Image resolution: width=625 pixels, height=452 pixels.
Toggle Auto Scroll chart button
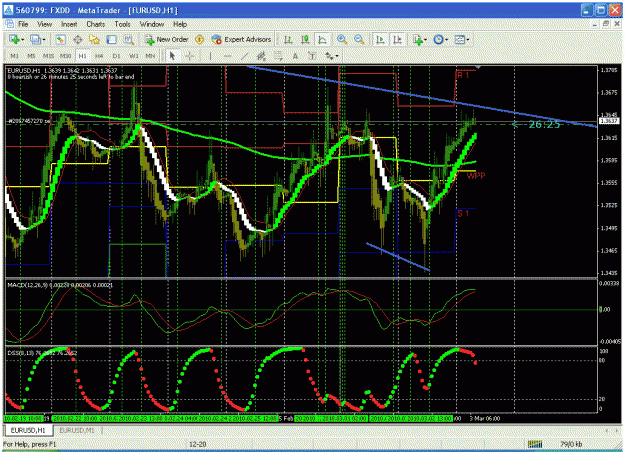click(380, 39)
